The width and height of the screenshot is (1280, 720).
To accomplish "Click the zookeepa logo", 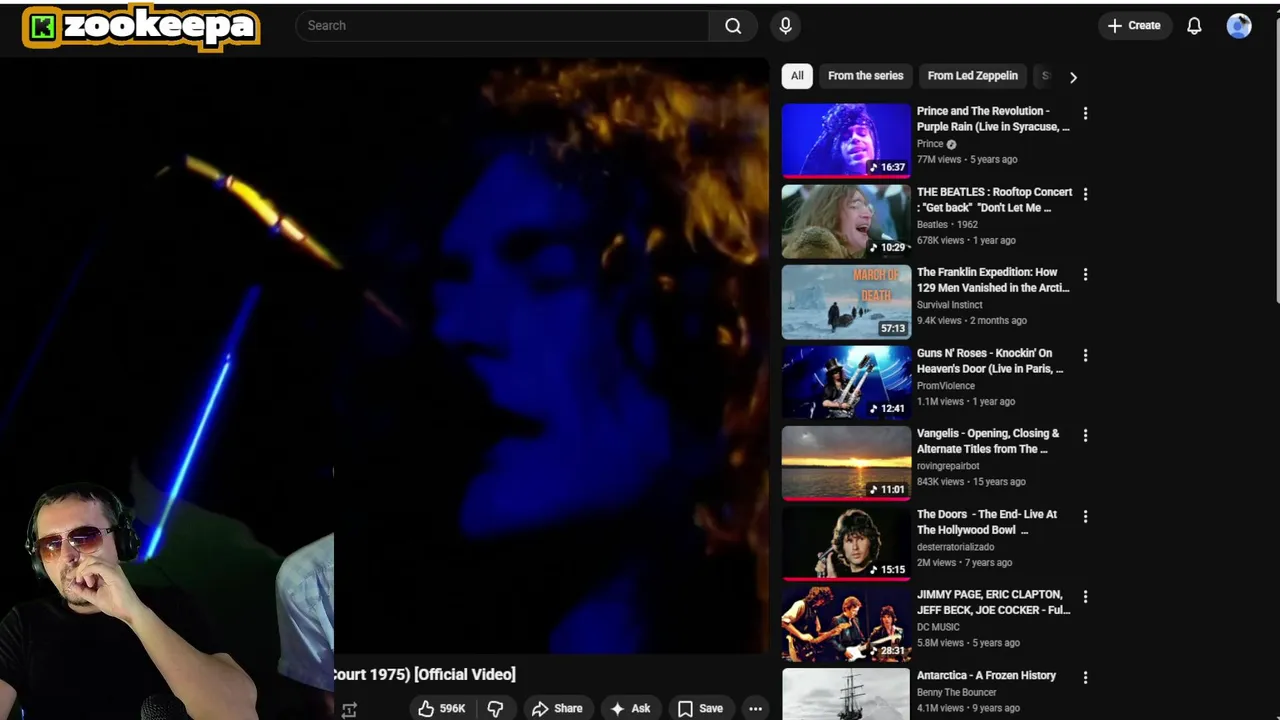I will (141, 27).
